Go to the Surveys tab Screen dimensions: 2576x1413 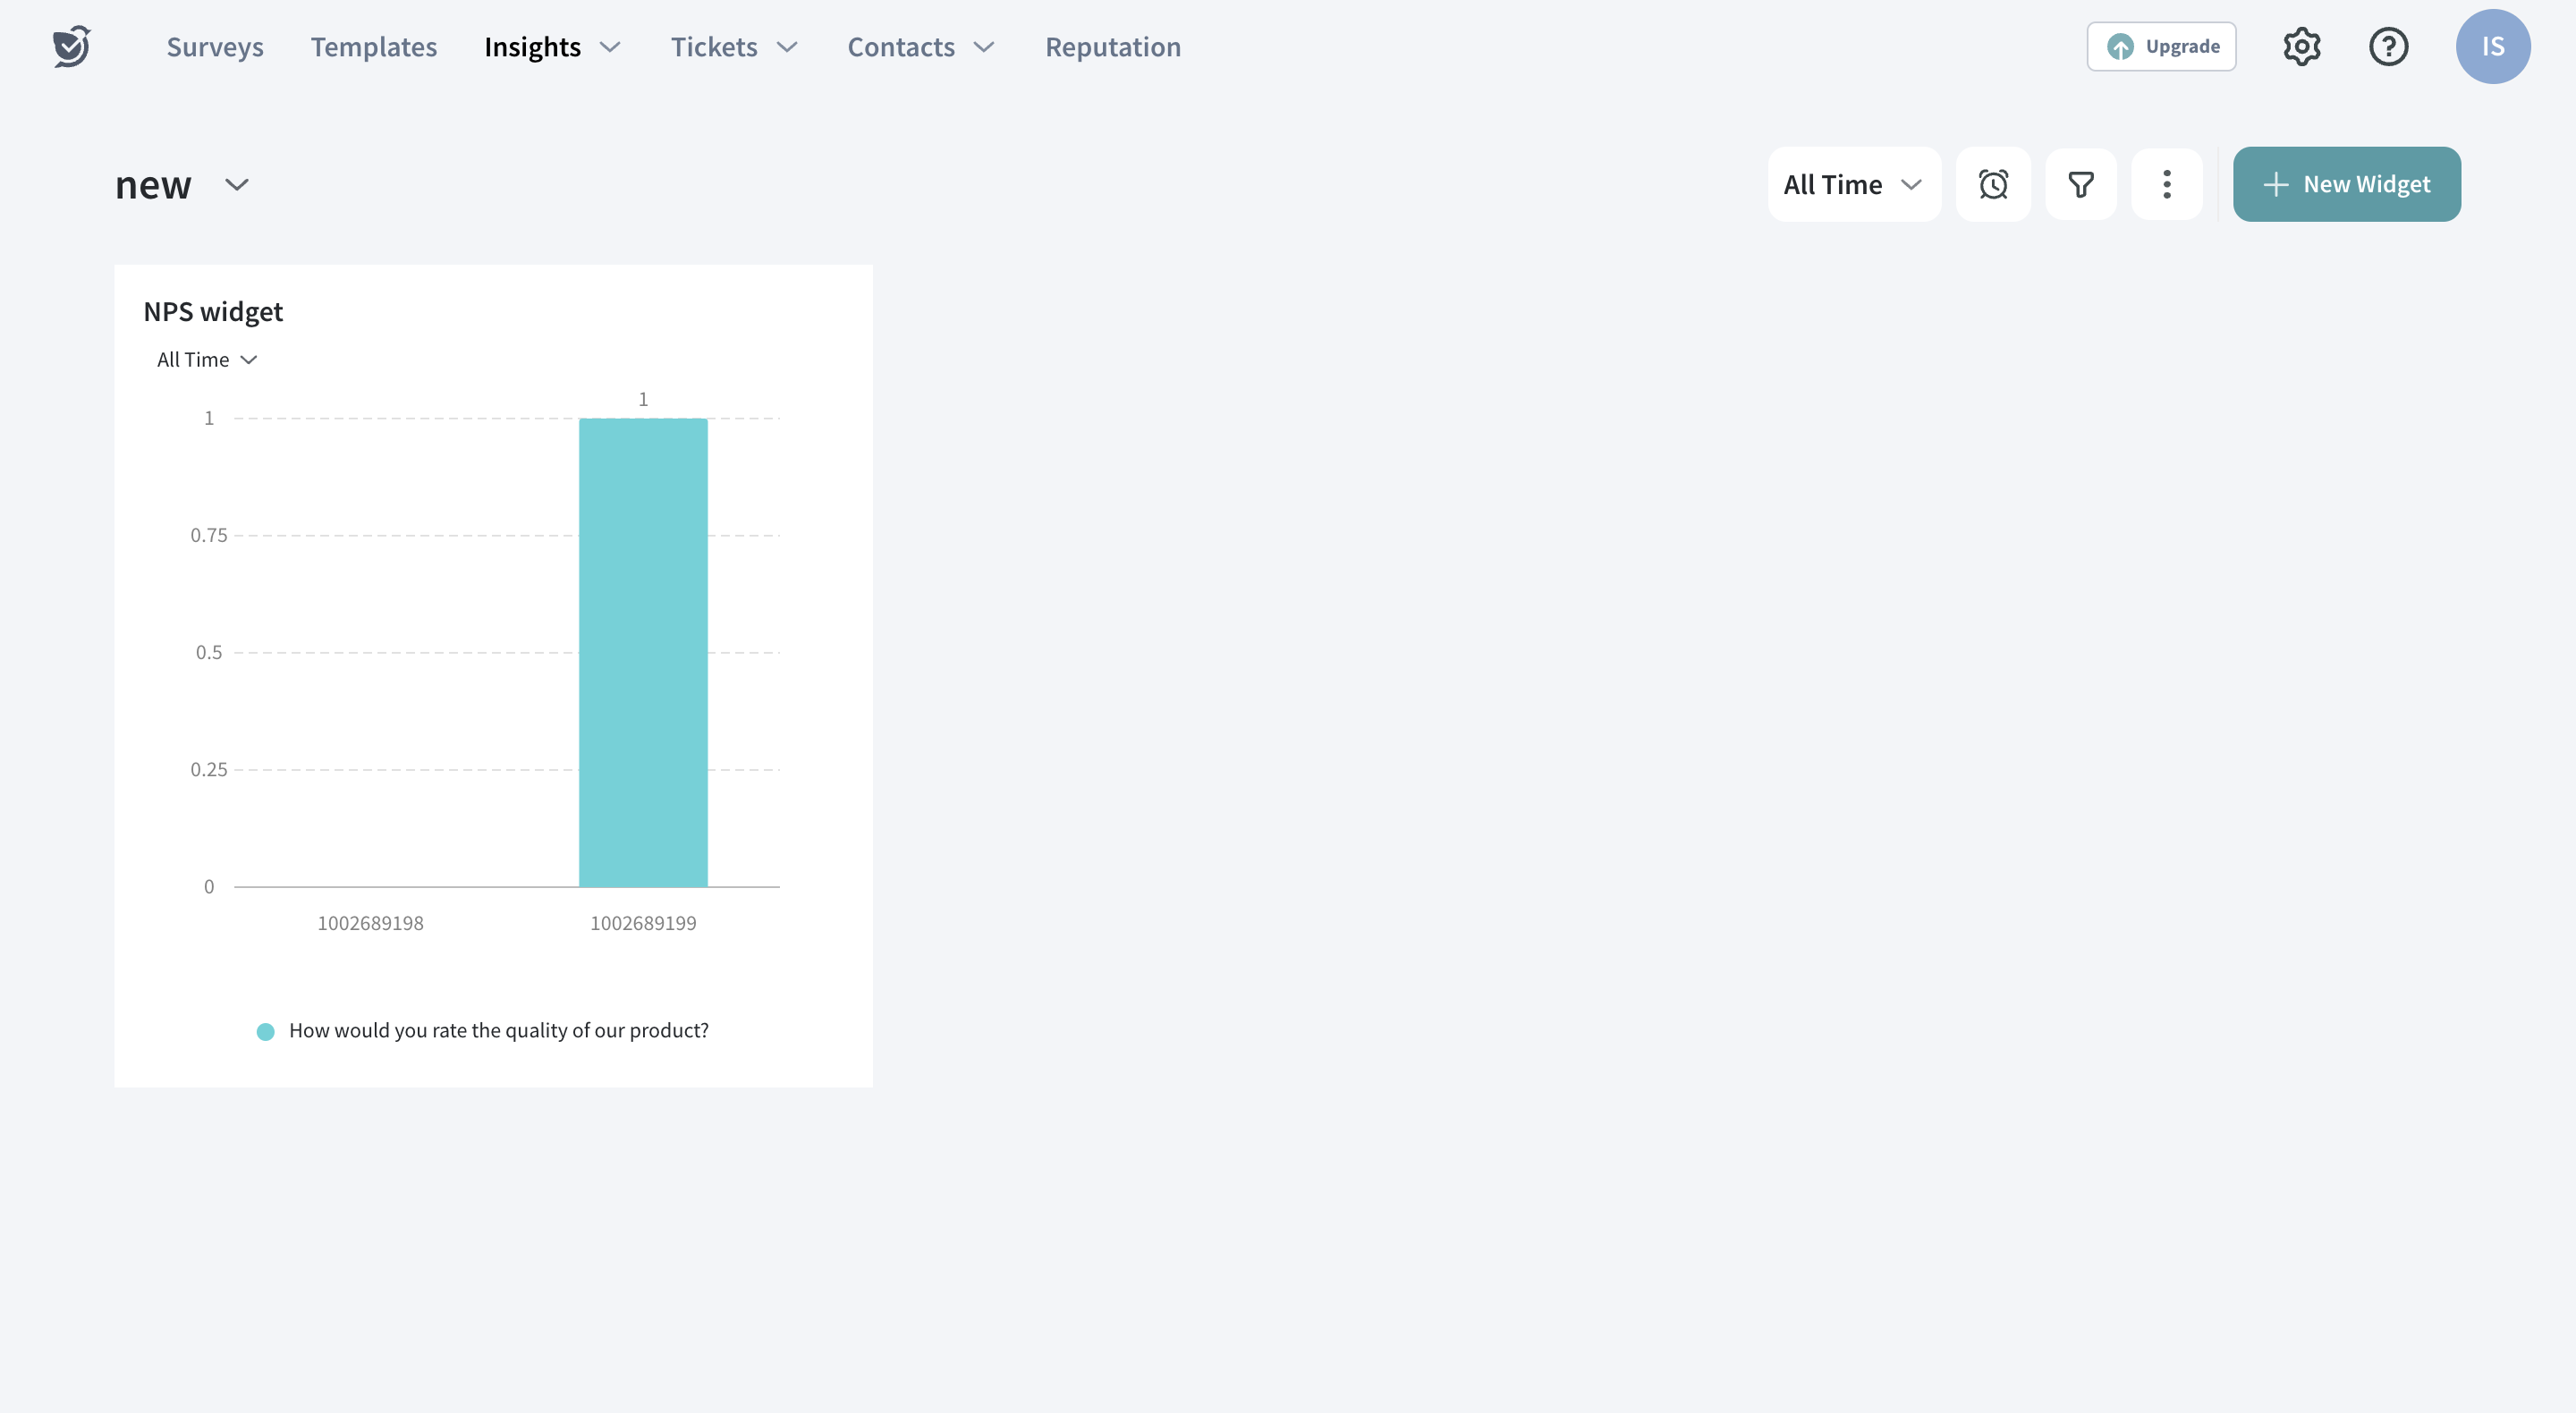(215, 47)
